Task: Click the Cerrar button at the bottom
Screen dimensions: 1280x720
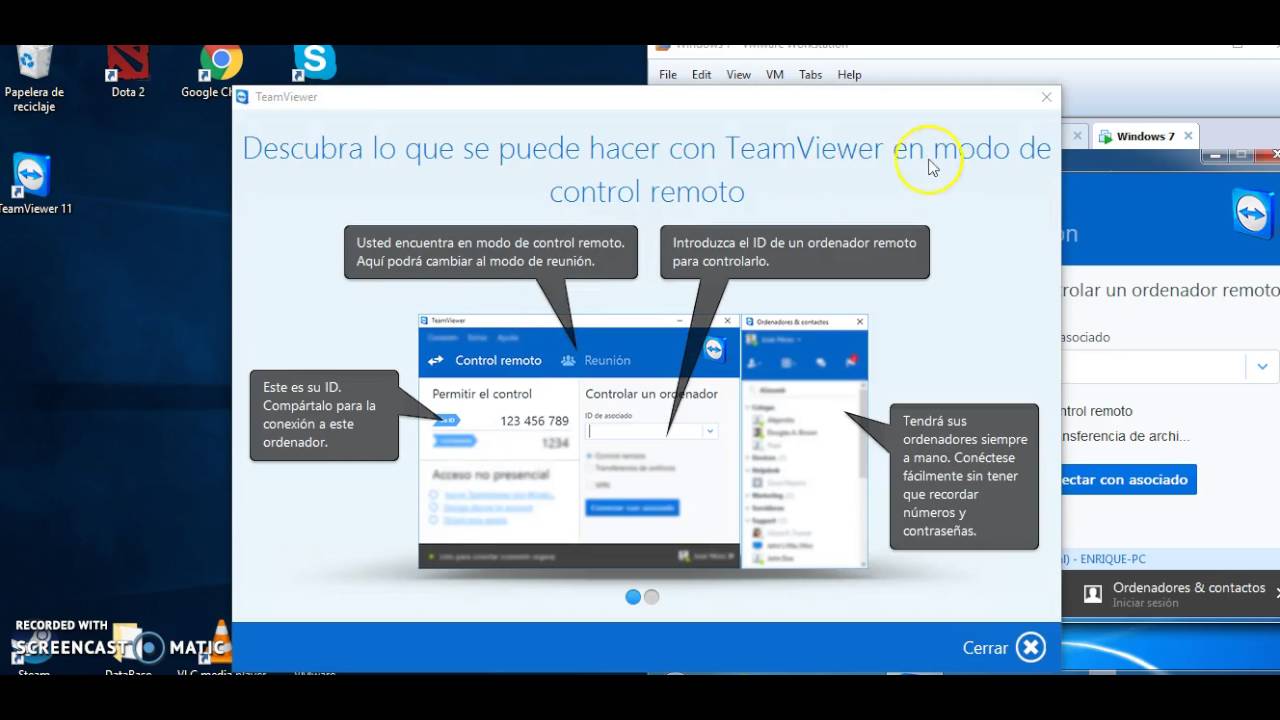Action: coord(1004,648)
